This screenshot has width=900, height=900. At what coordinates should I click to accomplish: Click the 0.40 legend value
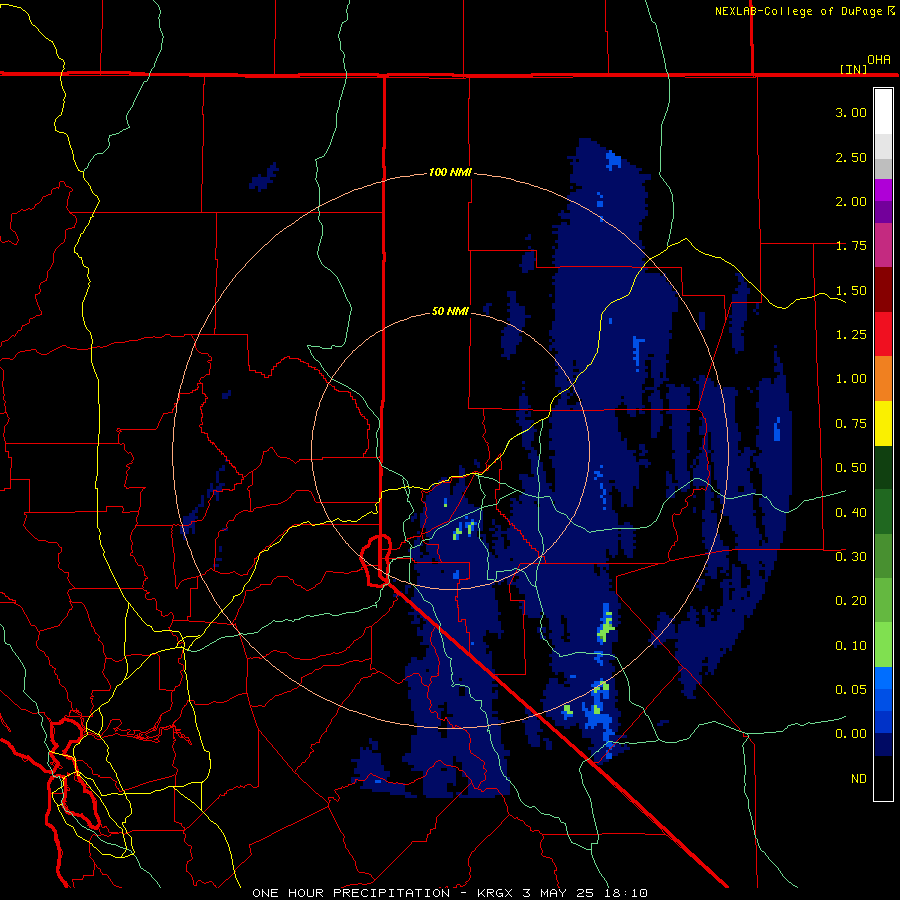pos(851,513)
